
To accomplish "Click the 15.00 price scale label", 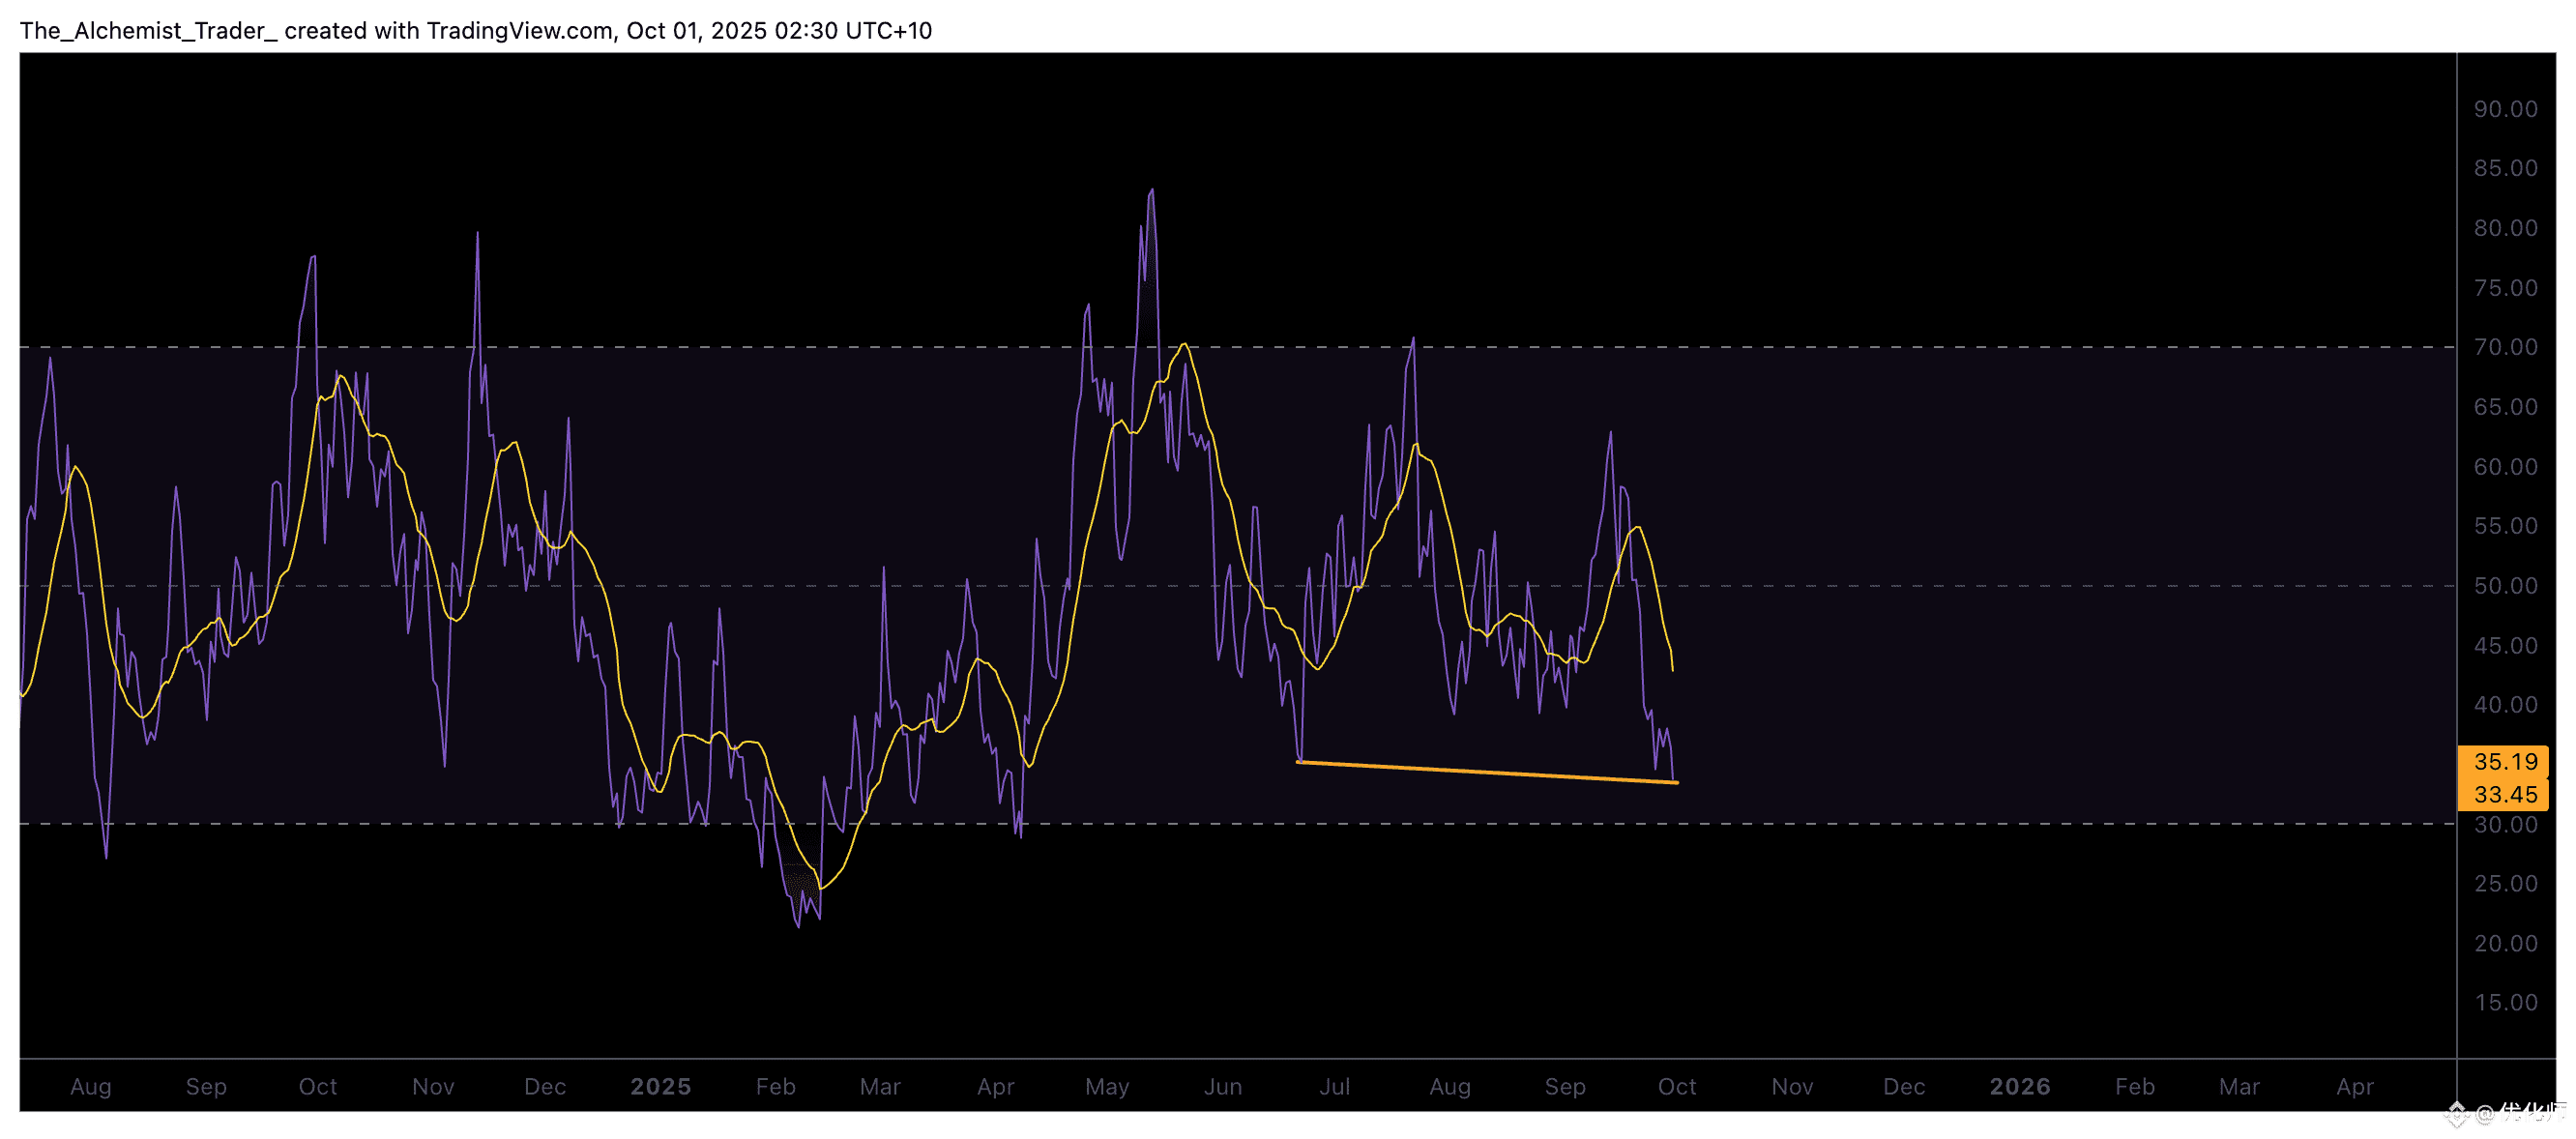I will 2504,1003.
